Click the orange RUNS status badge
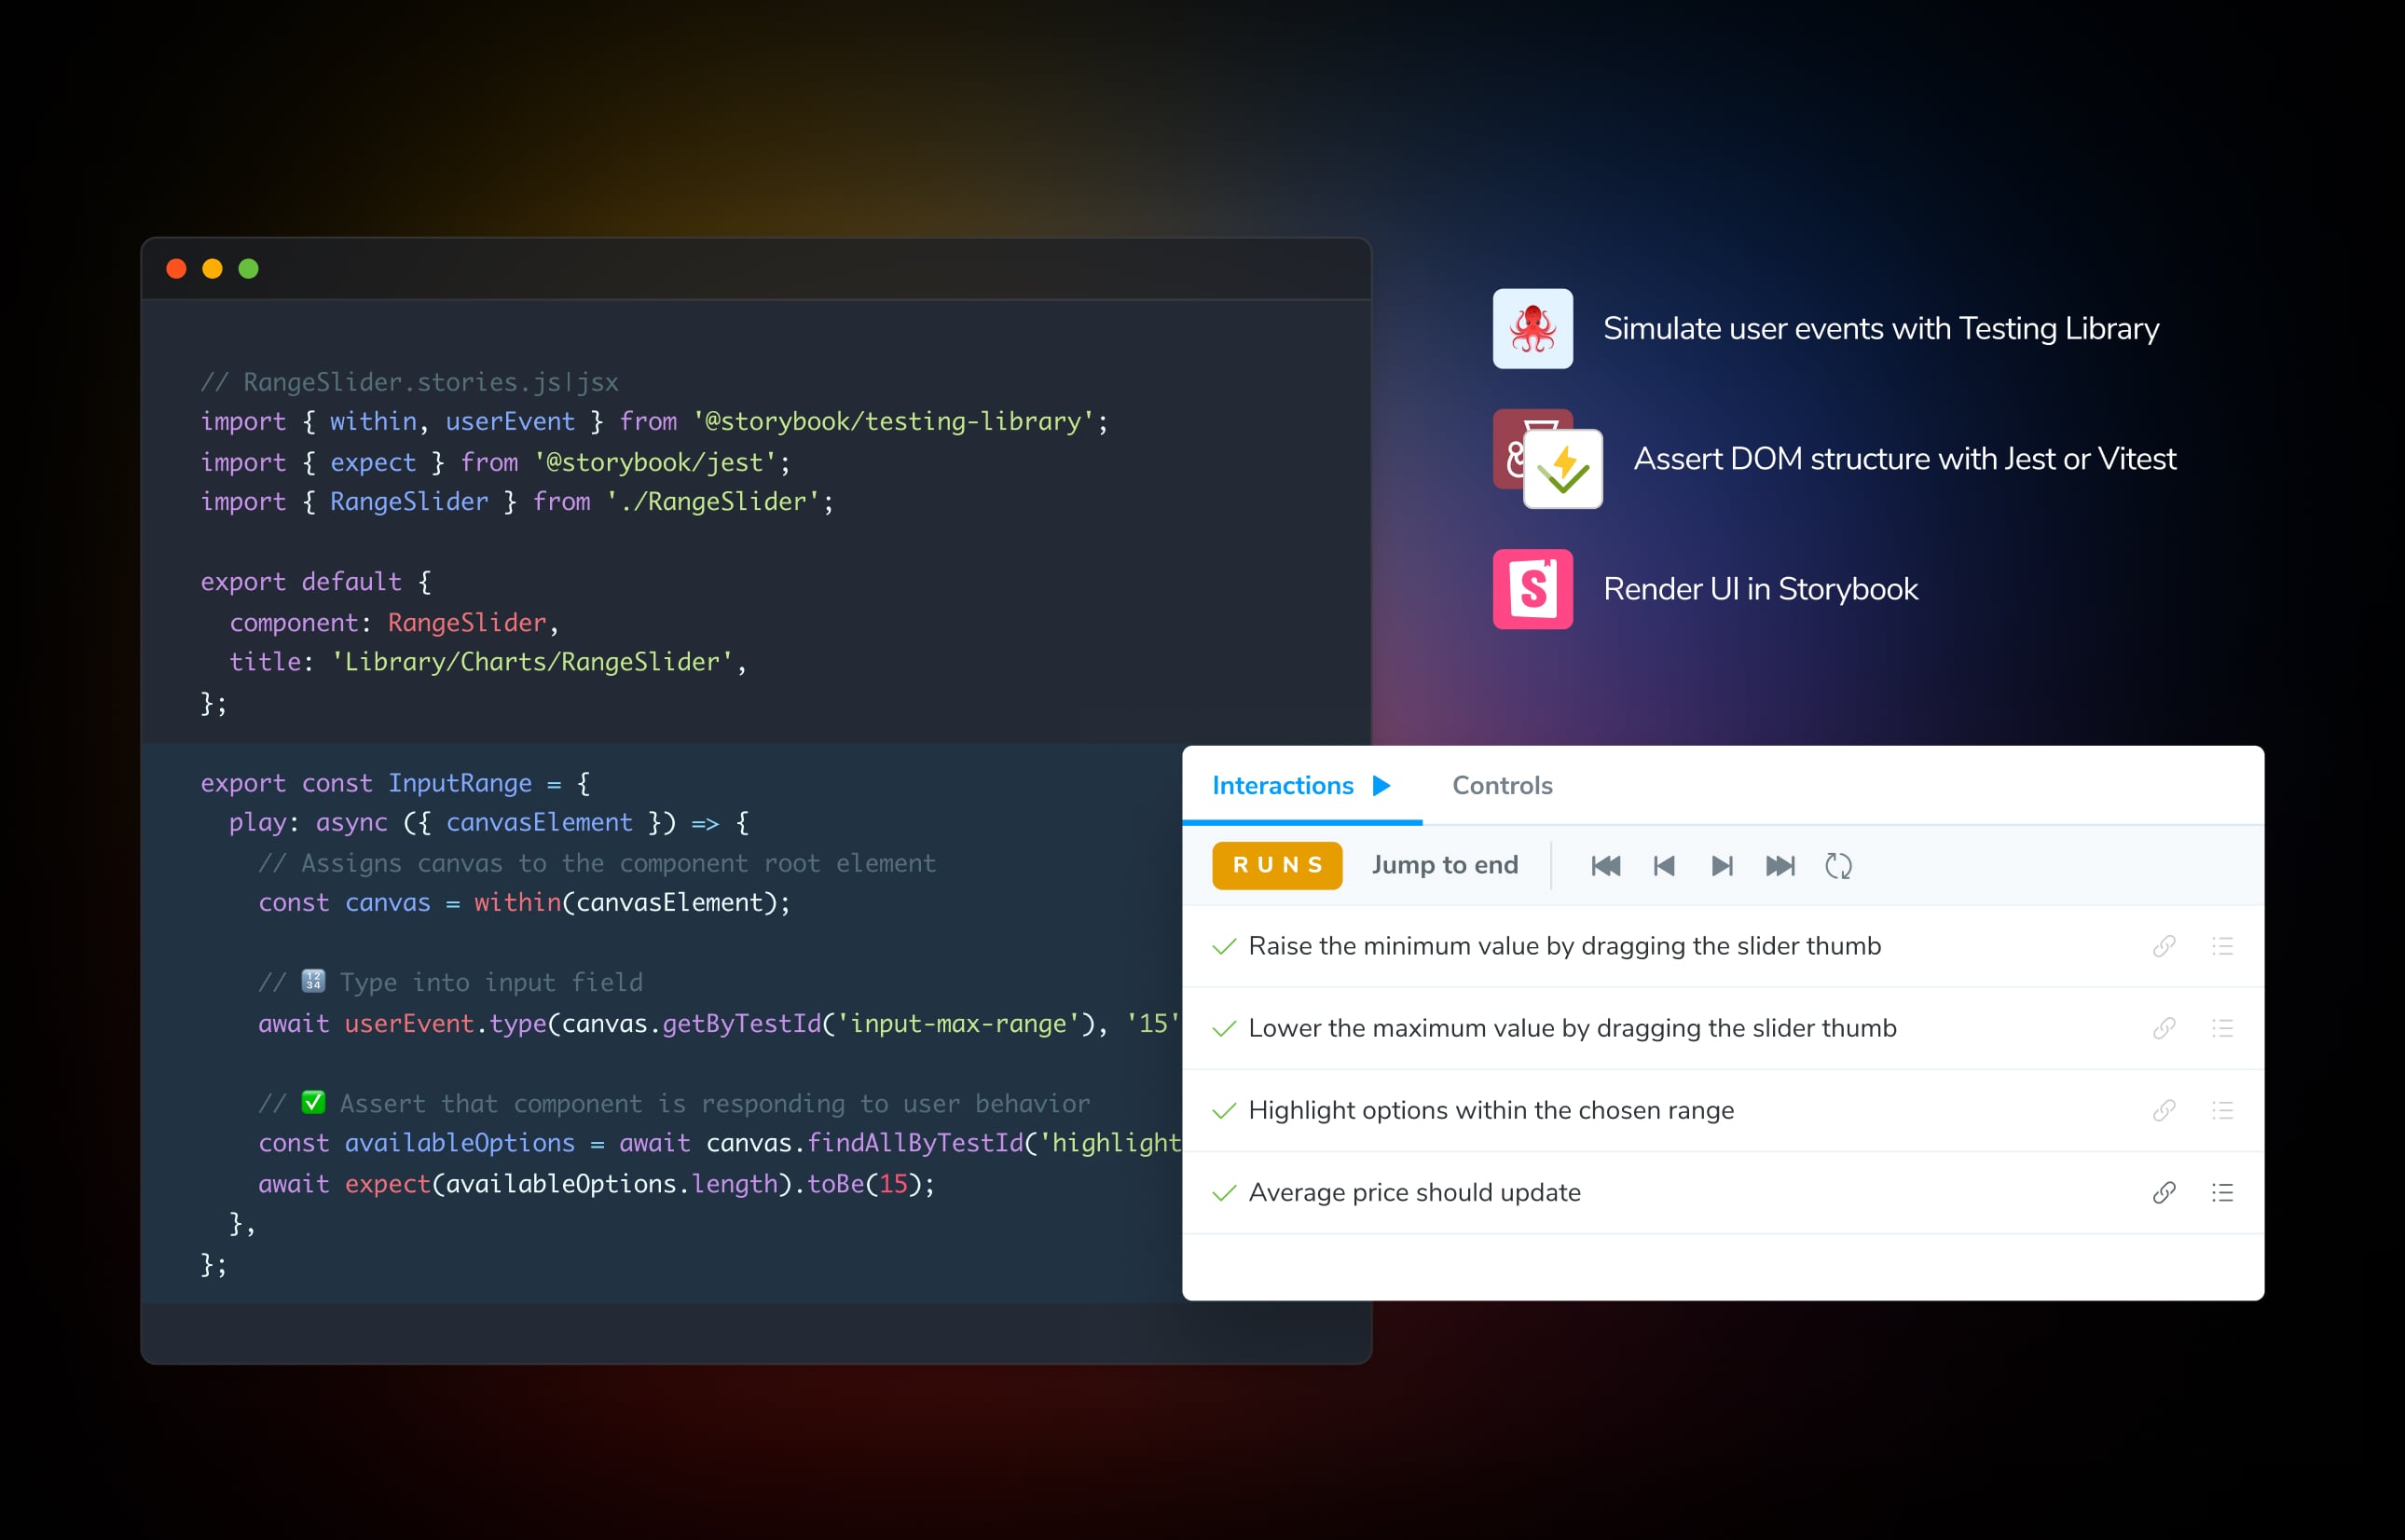The image size is (2405, 1540). (x=1277, y=866)
